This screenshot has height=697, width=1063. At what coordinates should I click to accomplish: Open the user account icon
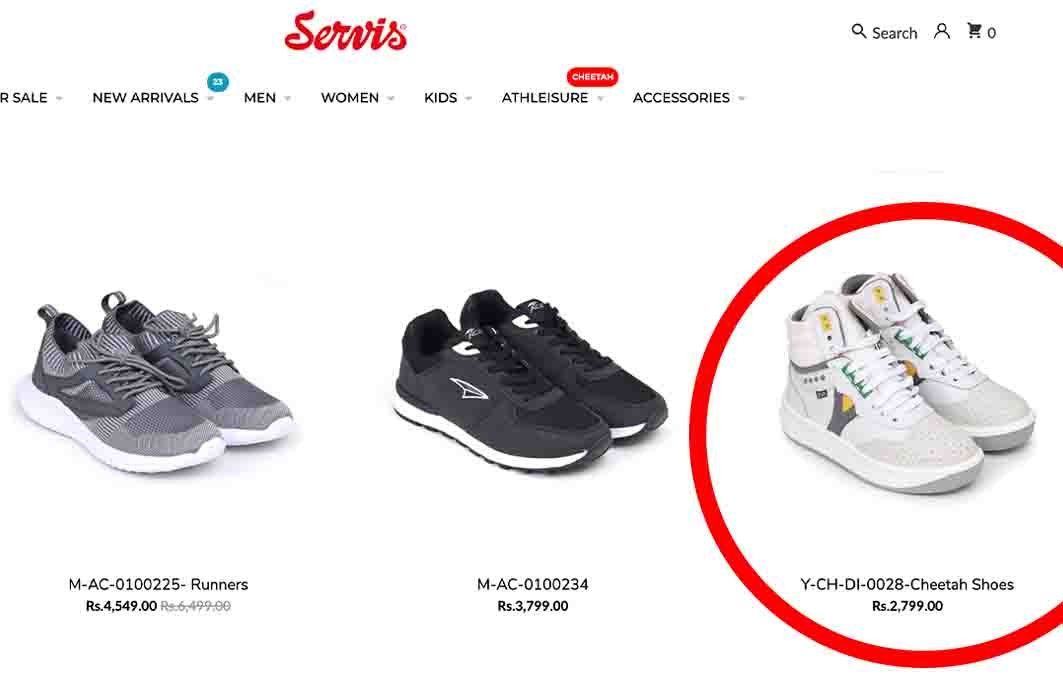click(x=942, y=31)
